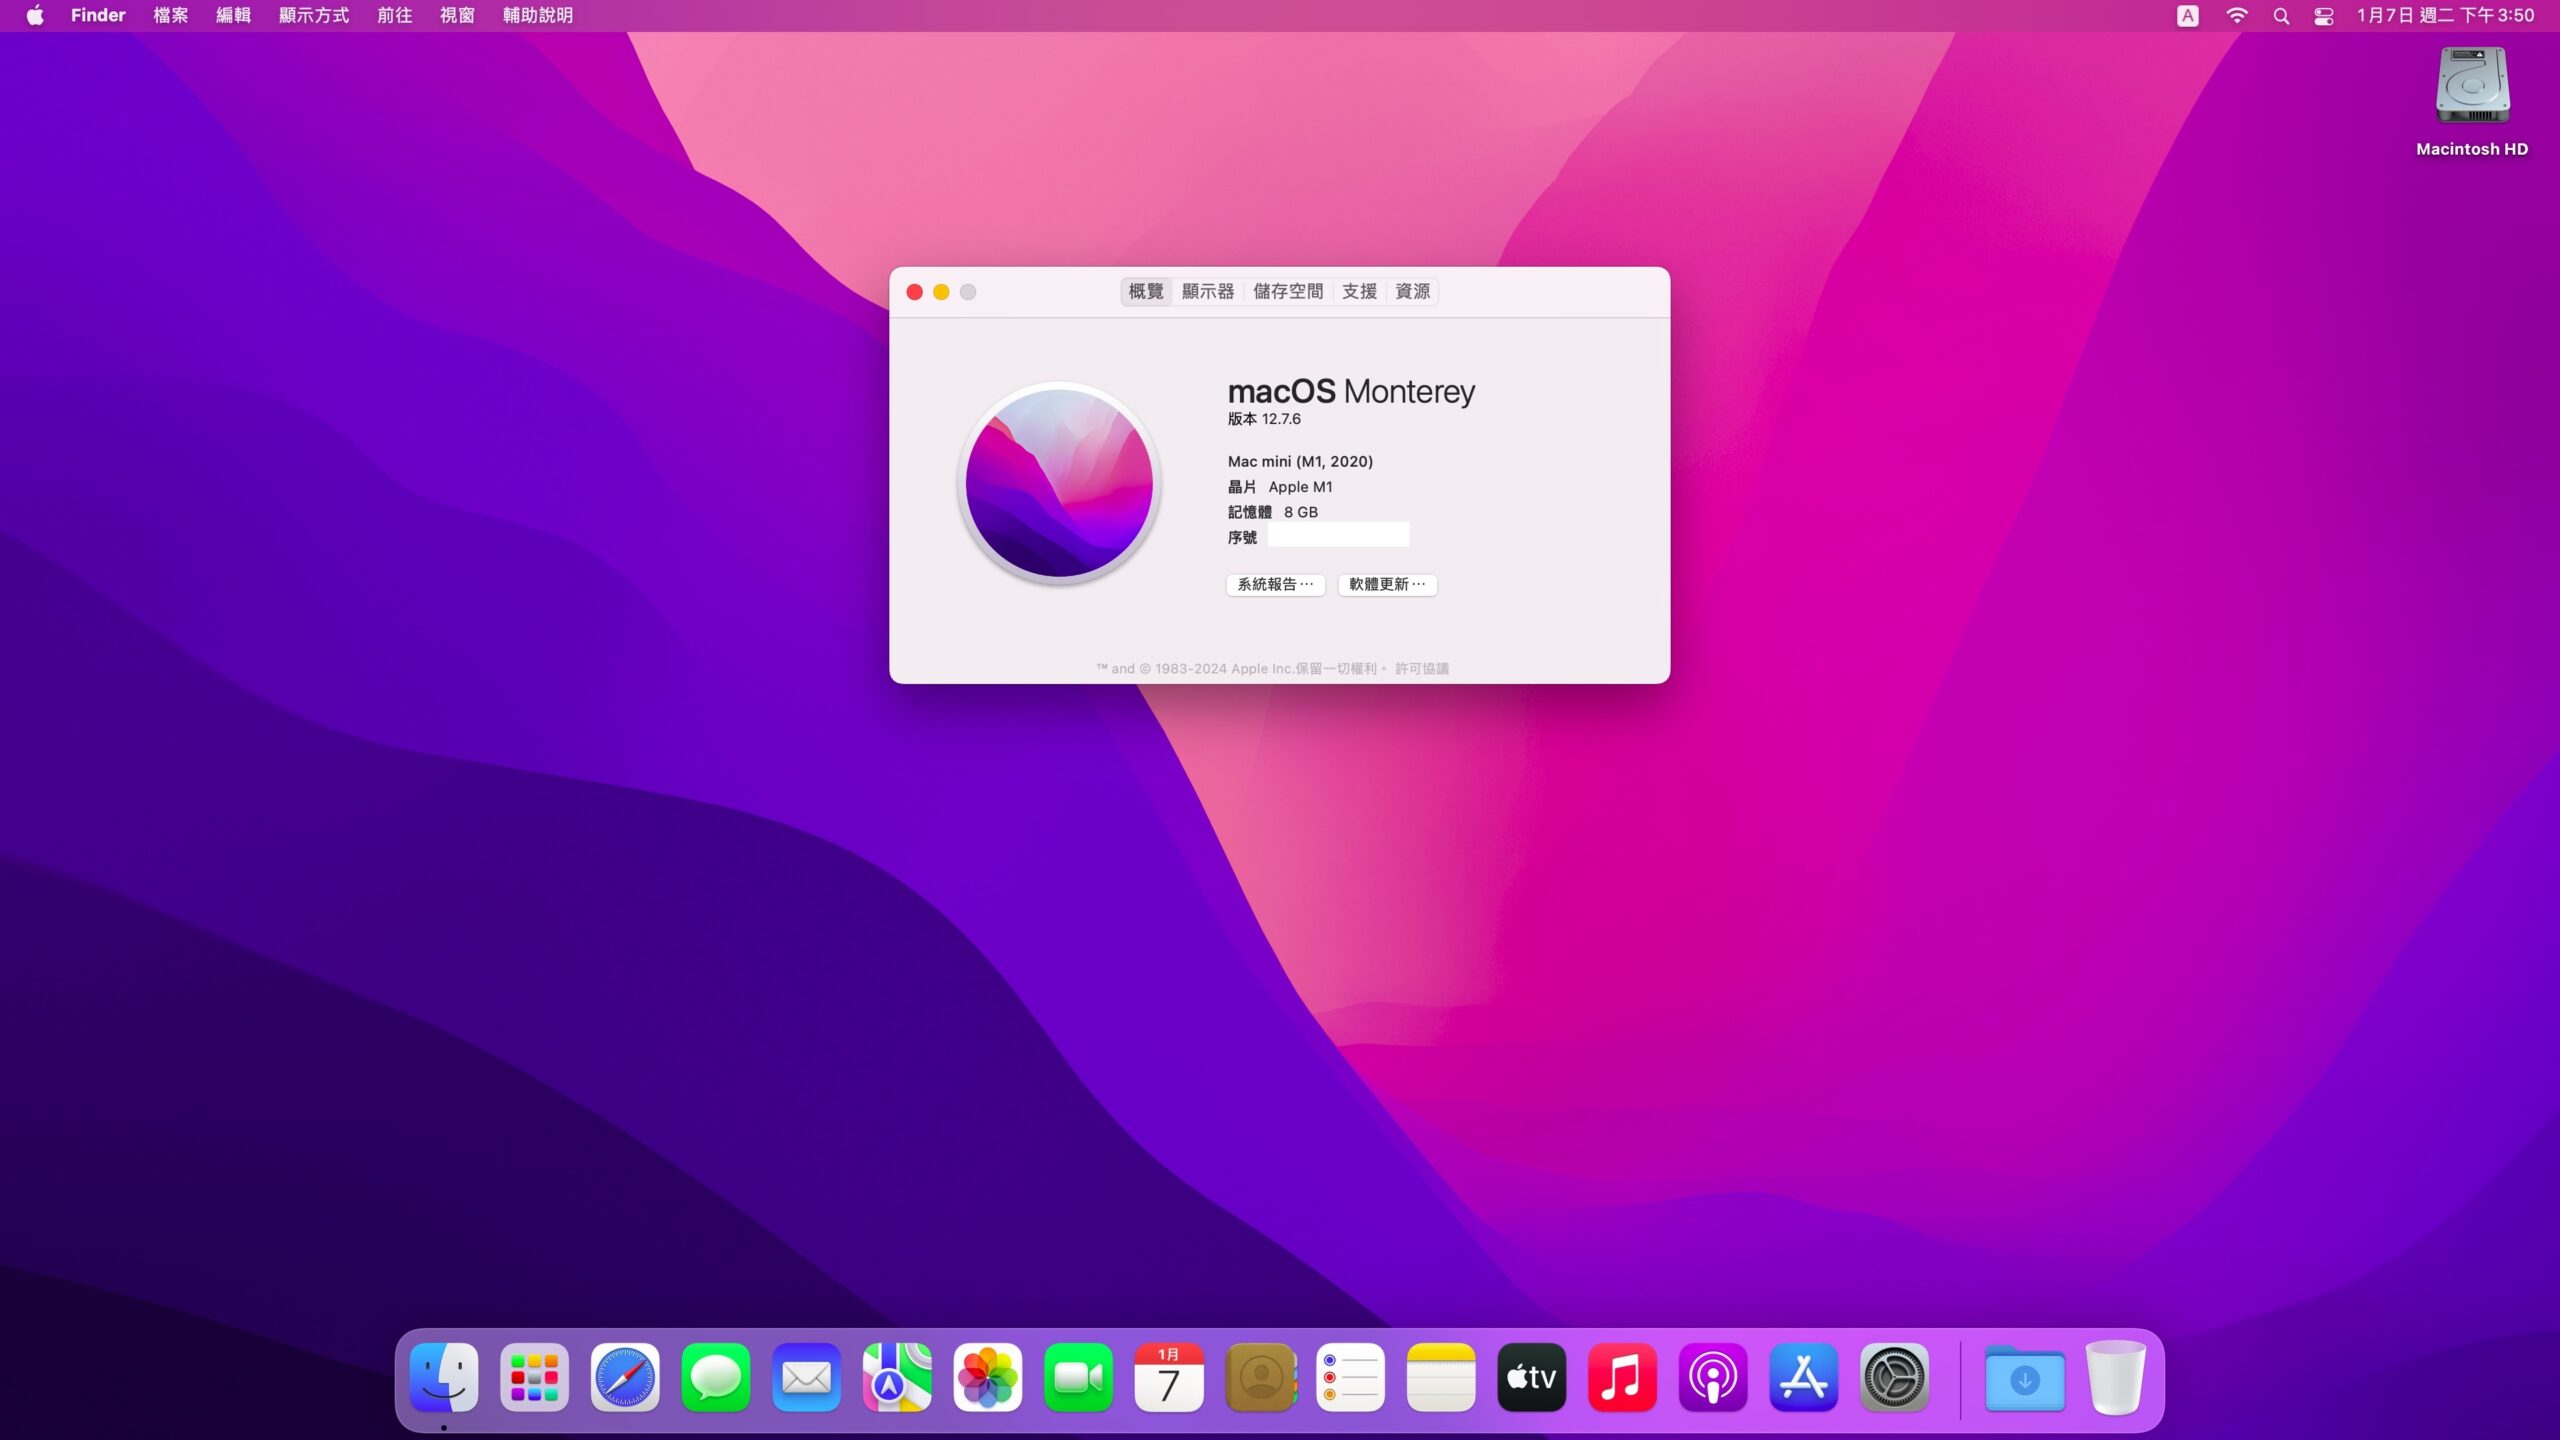Open the 檔案 menu

(171, 15)
